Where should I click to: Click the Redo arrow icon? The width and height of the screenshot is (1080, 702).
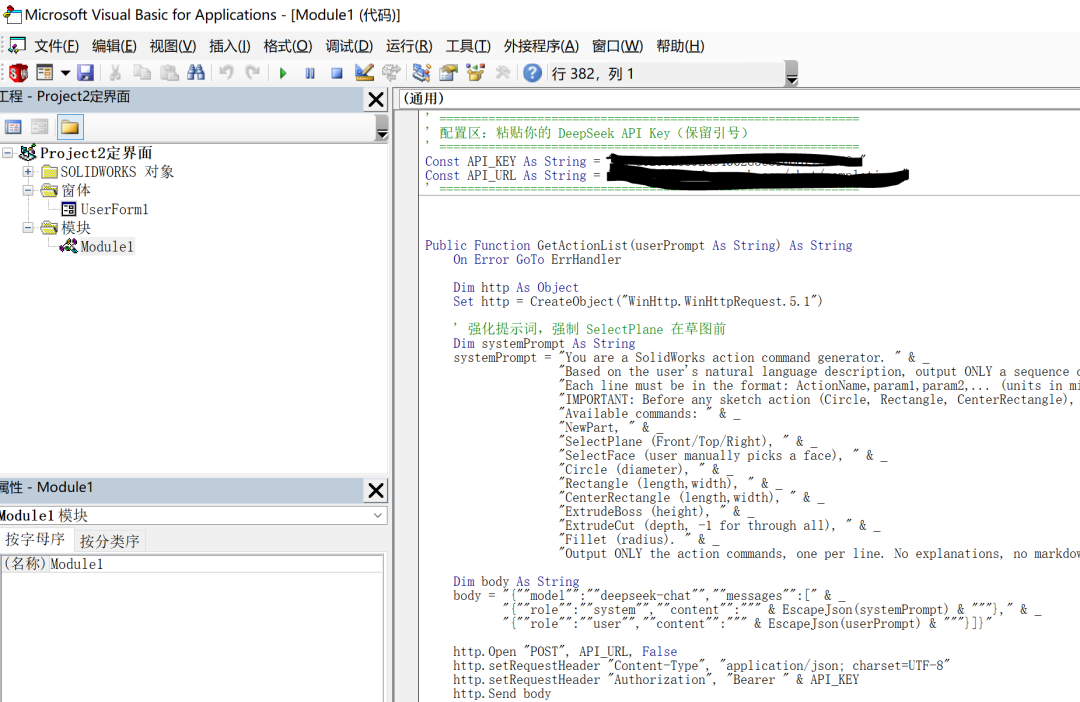point(253,72)
